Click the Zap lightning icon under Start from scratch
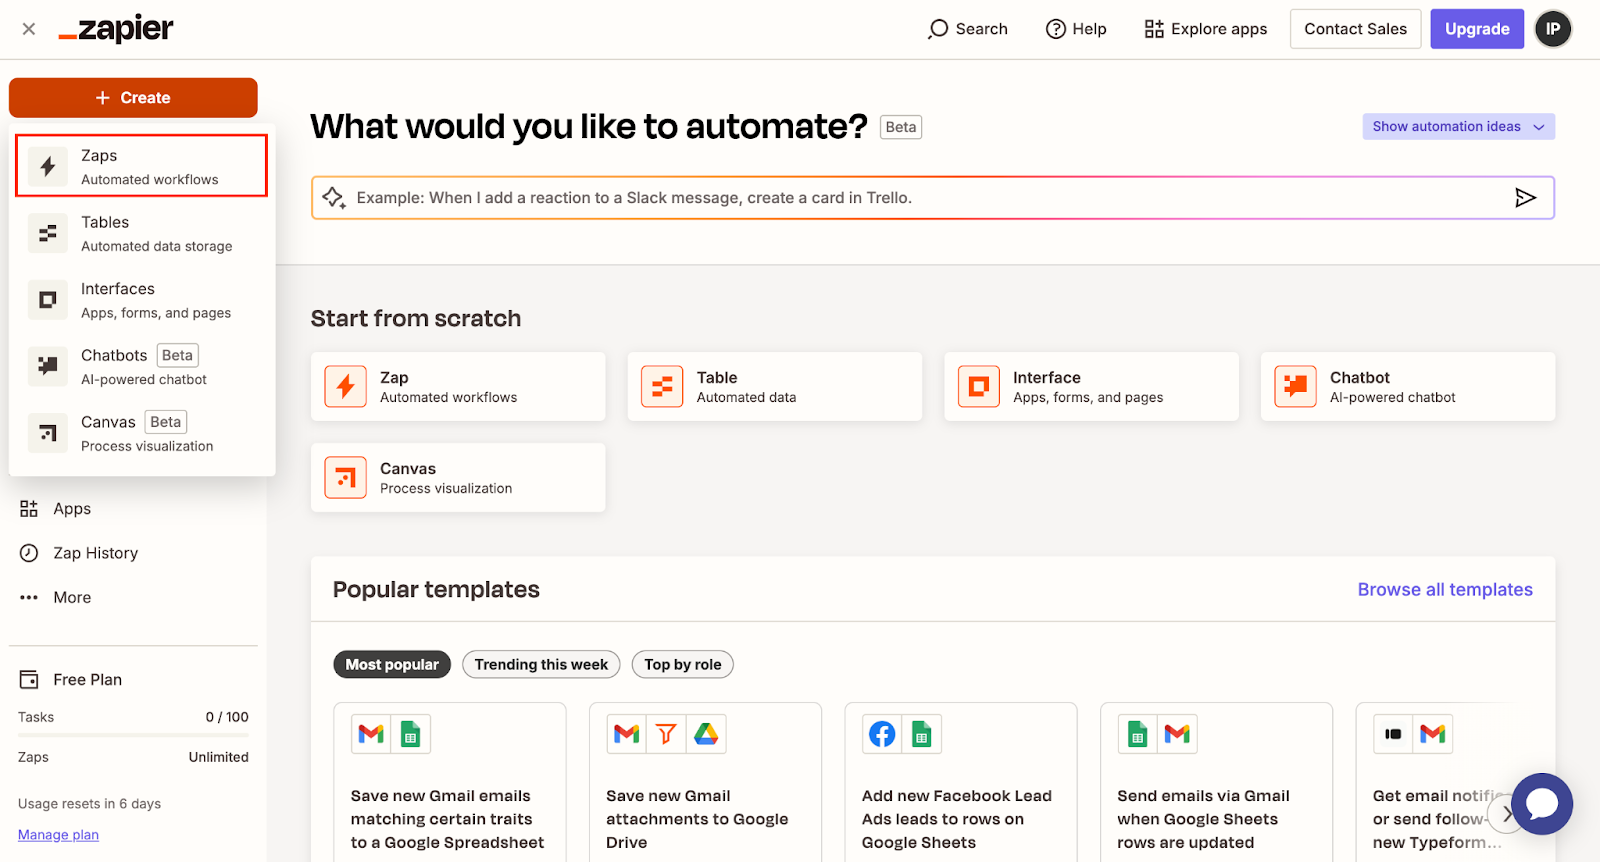 pos(346,387)
